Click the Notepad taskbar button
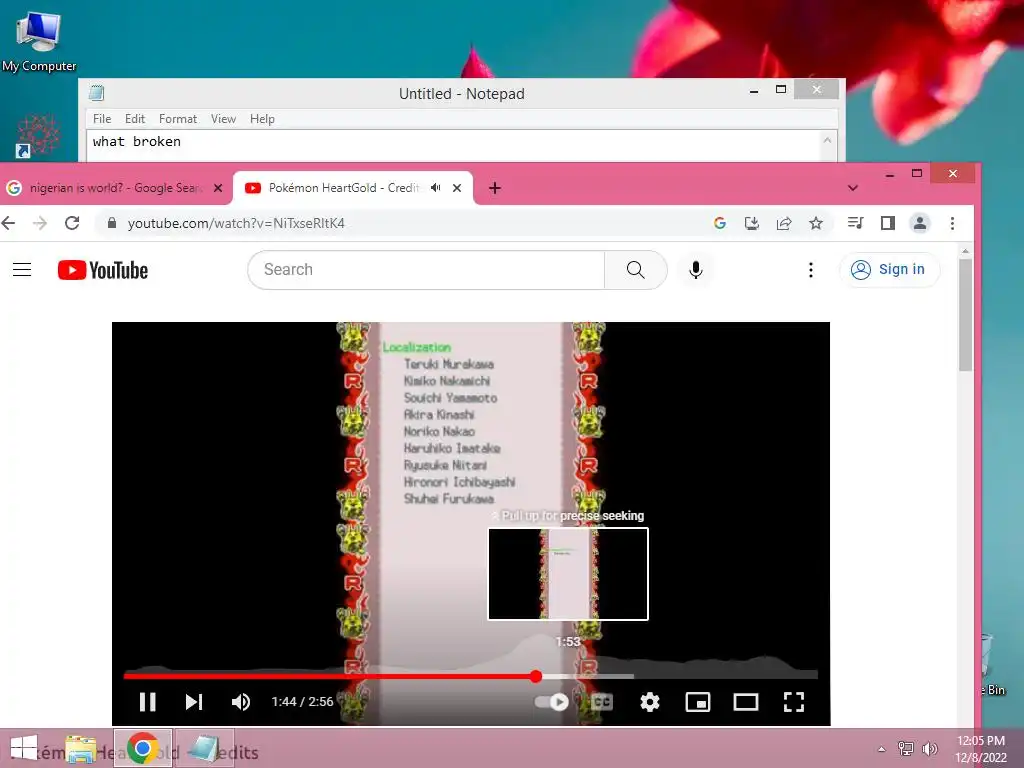 [x=204, y=748]
